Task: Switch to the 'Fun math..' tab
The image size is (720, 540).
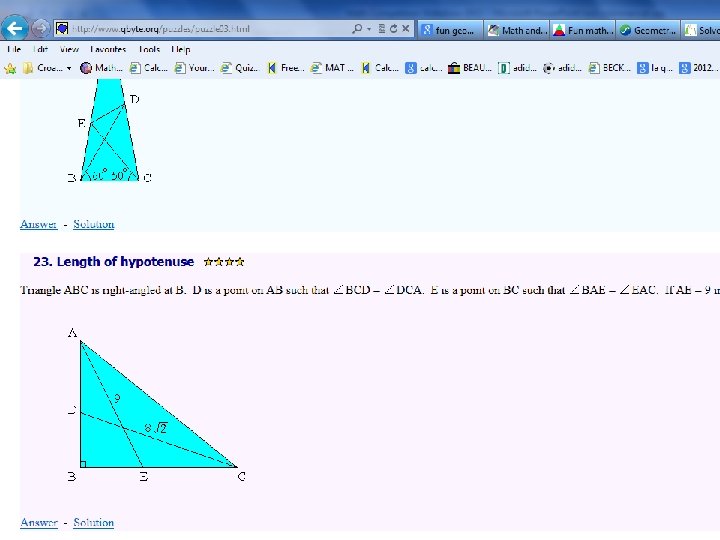Action: coord(582,30)
